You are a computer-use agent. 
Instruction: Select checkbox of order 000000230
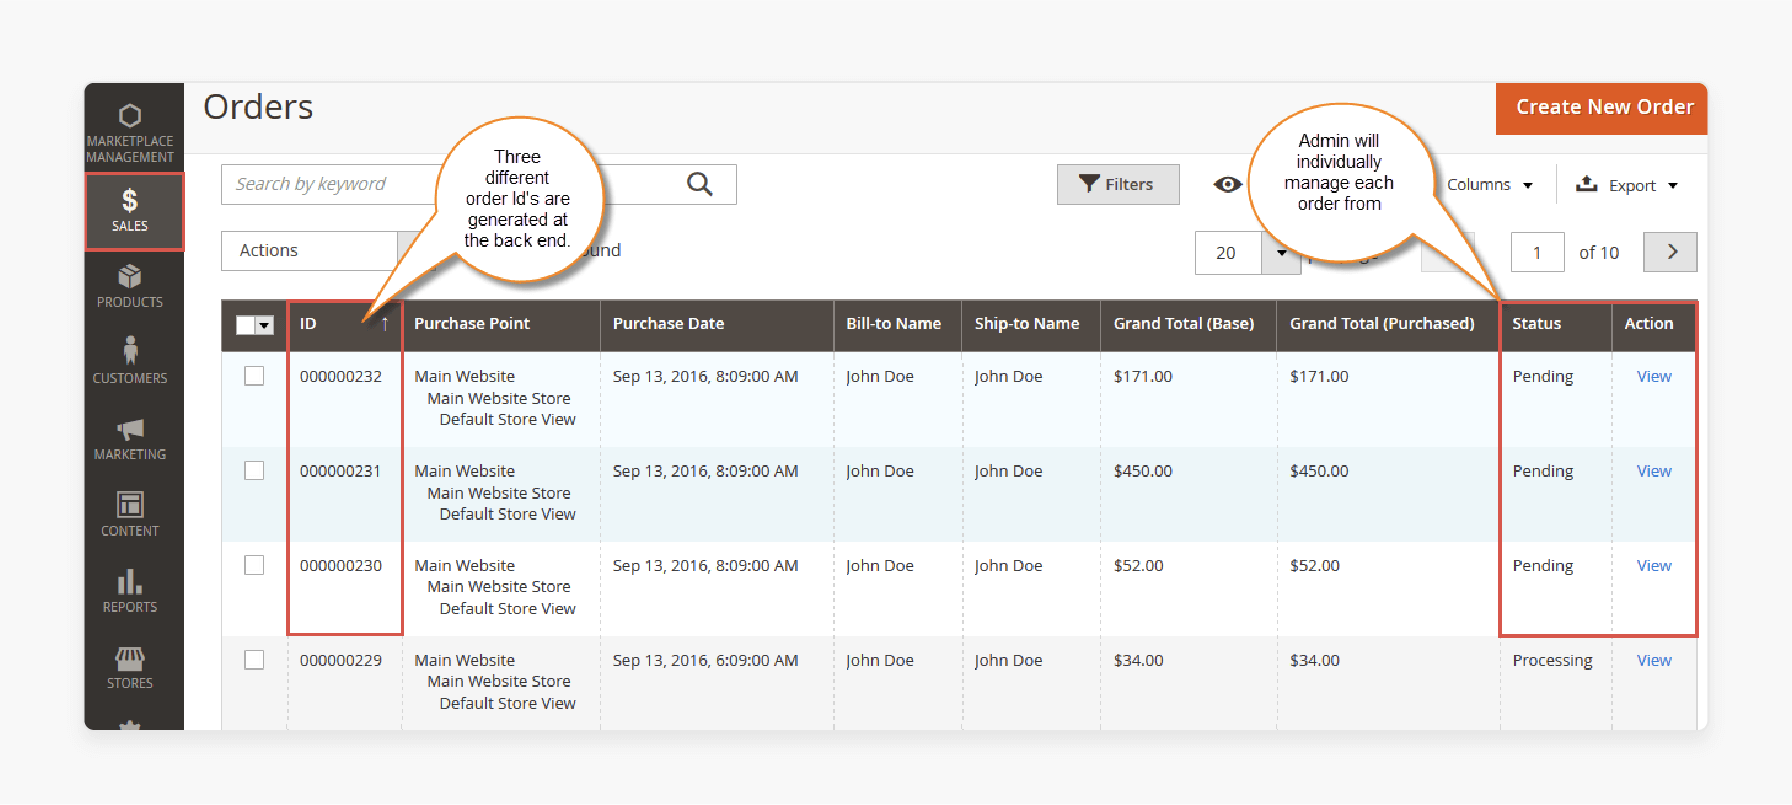[x=254, y=565]
